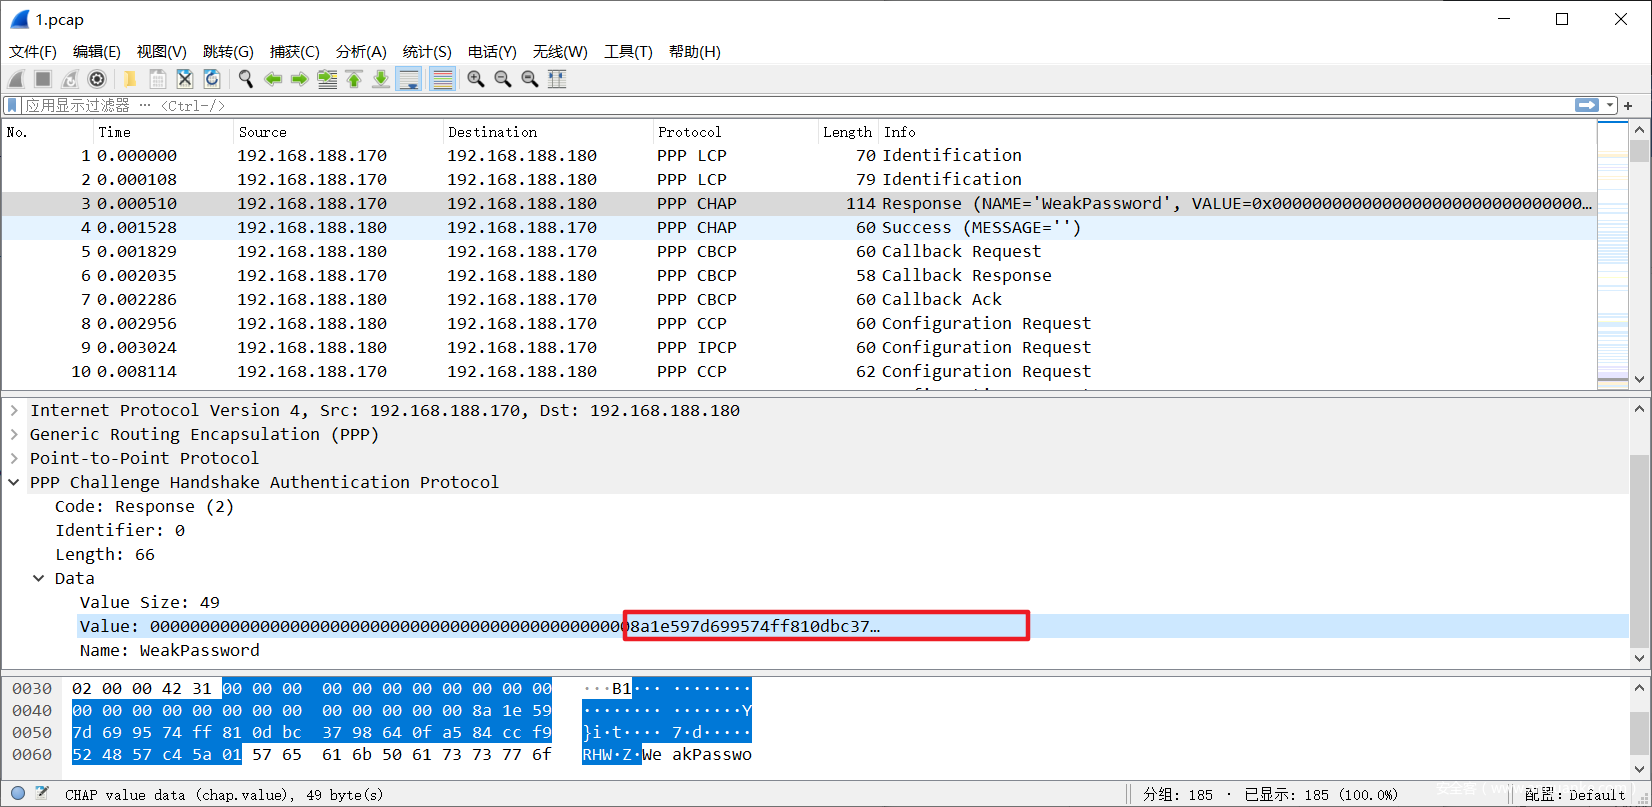Sort packets by Protocol column header
Viewport: 1652px width, 807px height.
(689, 132)
